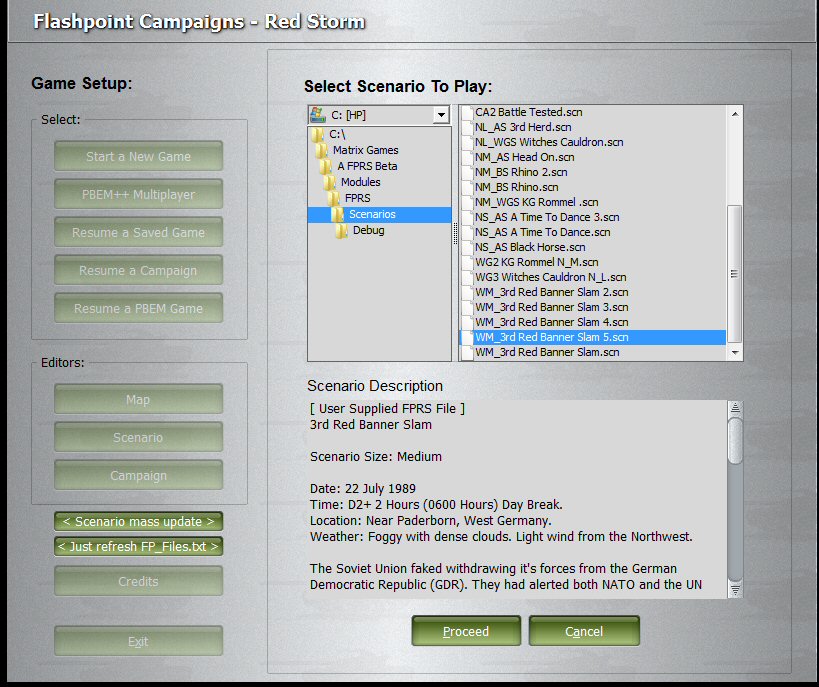Screen dimensions: 819x687
Task: Choose Resume a Saved Game
Action: (138, 232)
